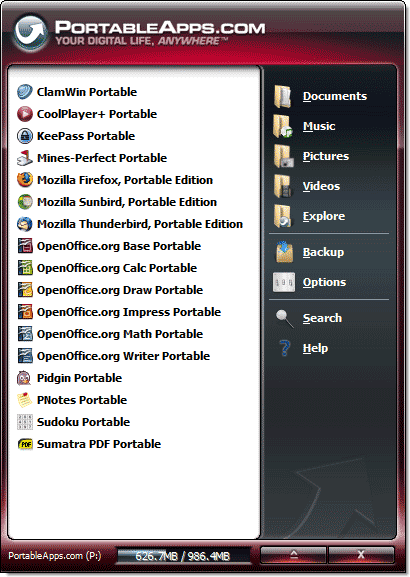Click the Pictures folder icon
Viewport: 410px width, 577px height.
tap(283, 156)
